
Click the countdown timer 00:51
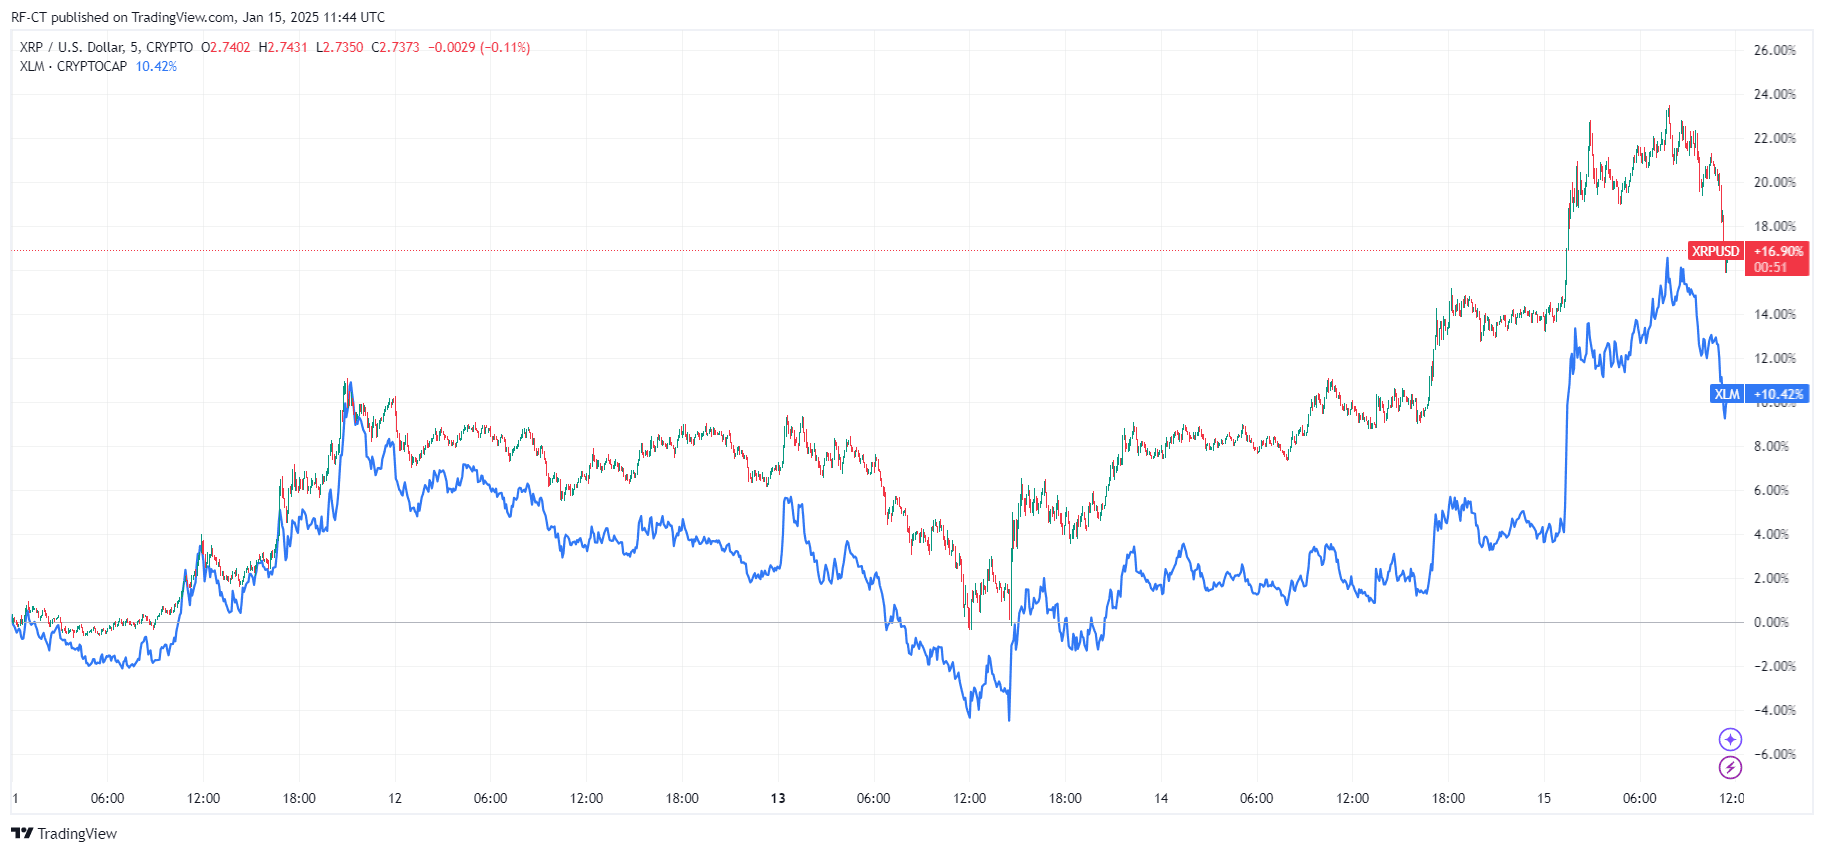coord(1770,267)
